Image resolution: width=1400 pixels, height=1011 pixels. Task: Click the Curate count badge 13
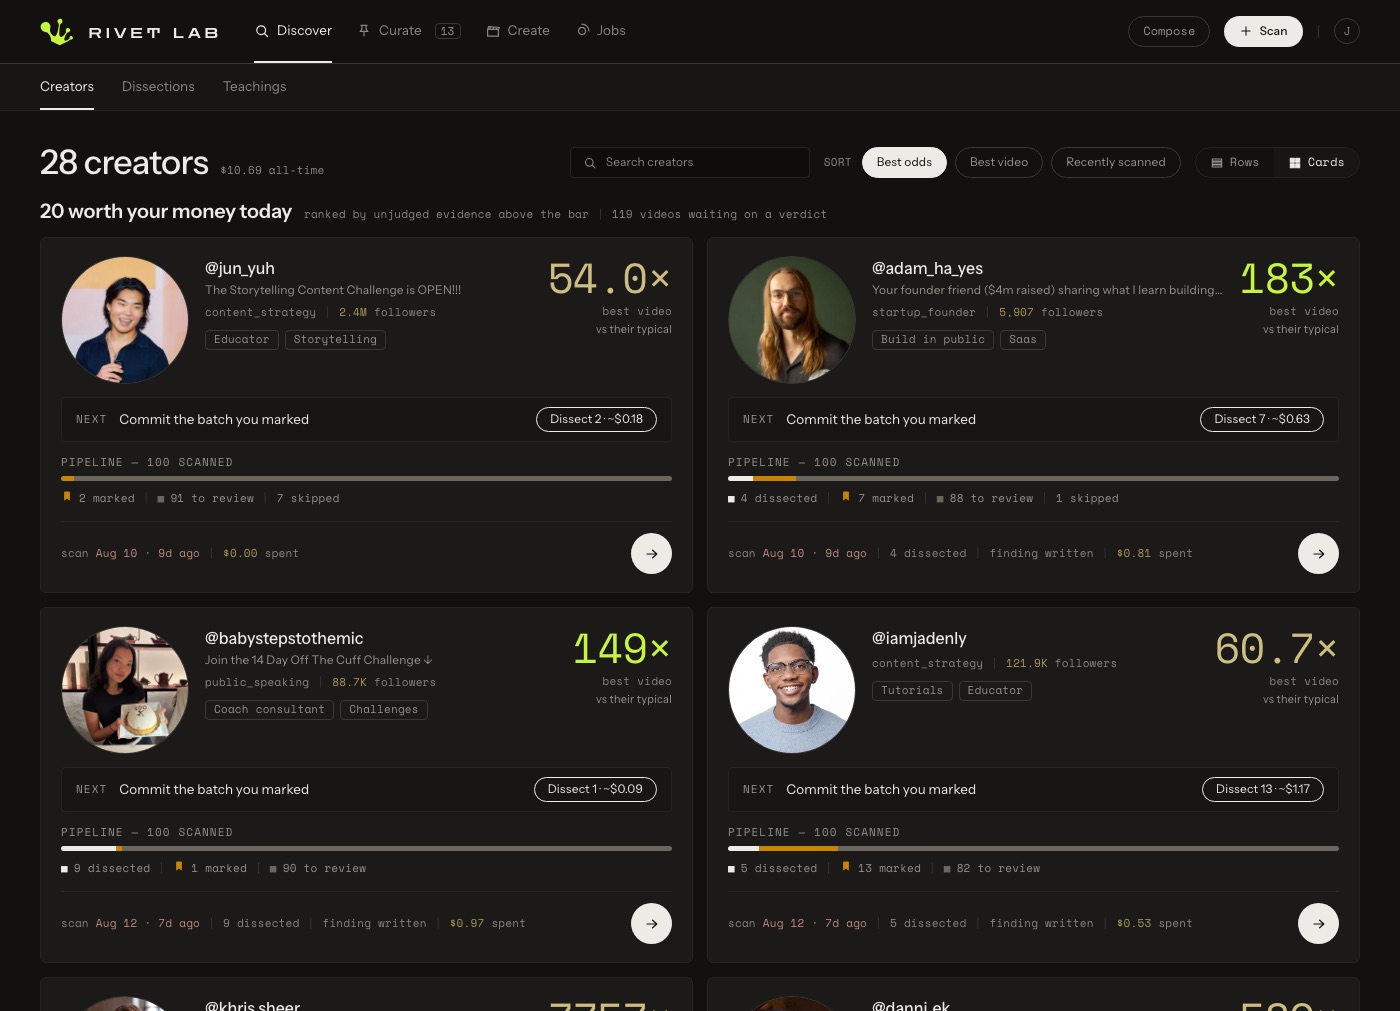448,31
